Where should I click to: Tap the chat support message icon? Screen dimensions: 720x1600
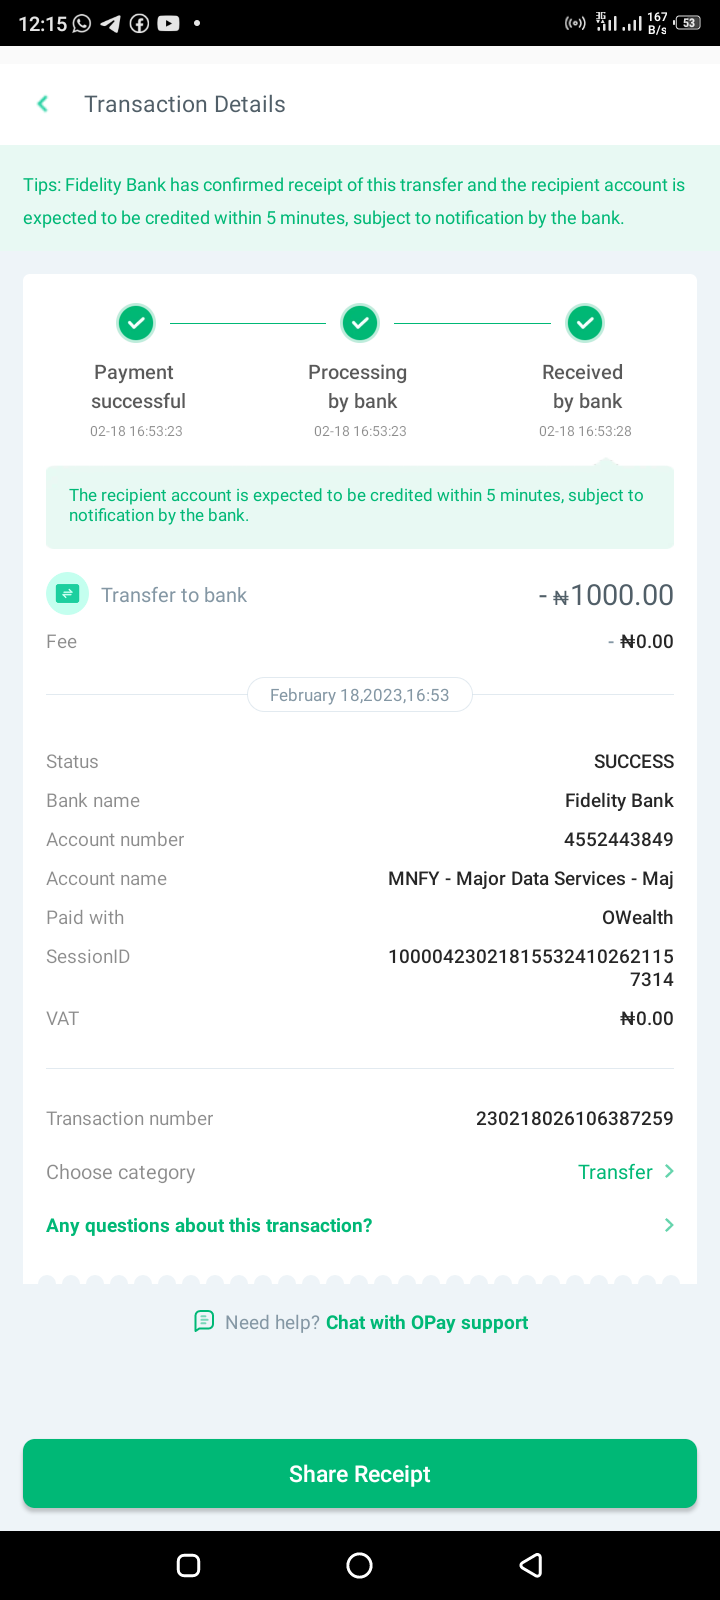[204, 1322]
